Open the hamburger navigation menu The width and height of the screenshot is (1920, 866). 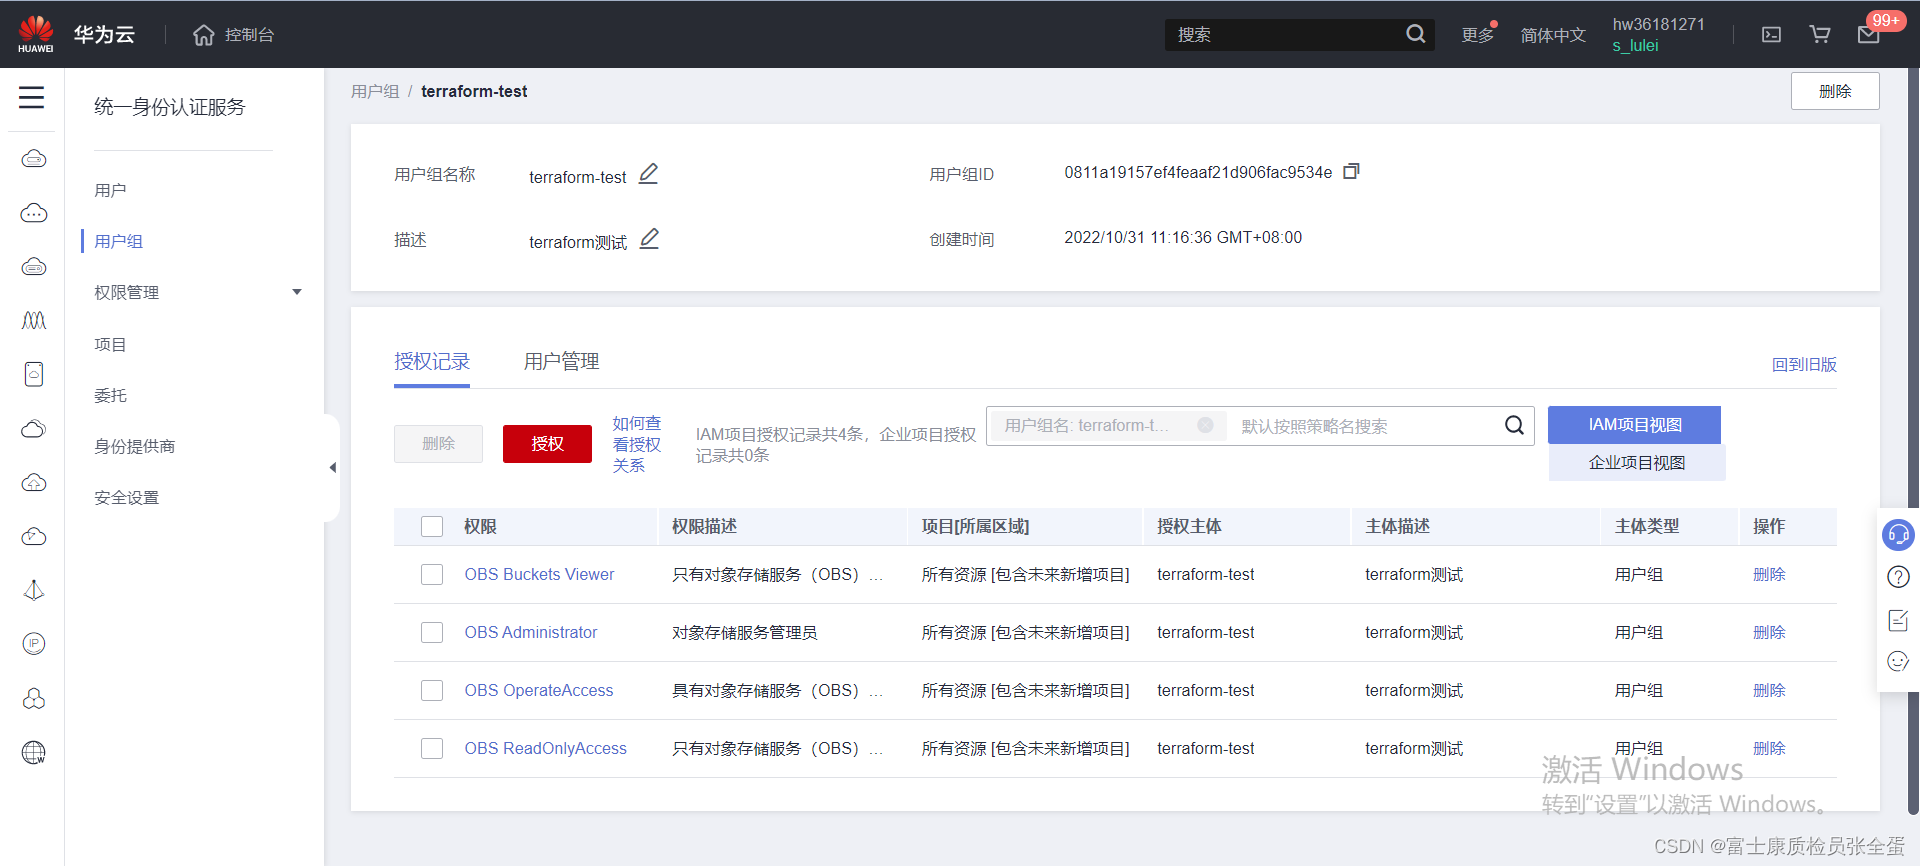tap(32, 97)
